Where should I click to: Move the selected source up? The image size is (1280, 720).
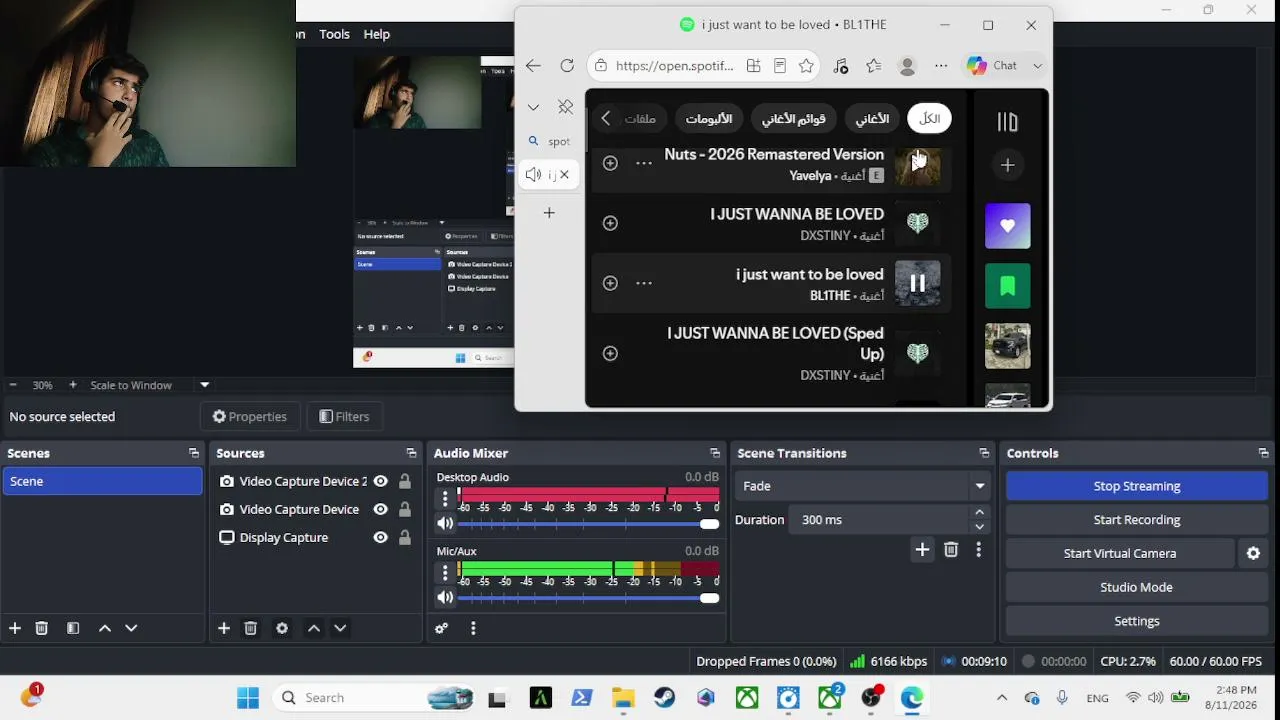point(313,628)
